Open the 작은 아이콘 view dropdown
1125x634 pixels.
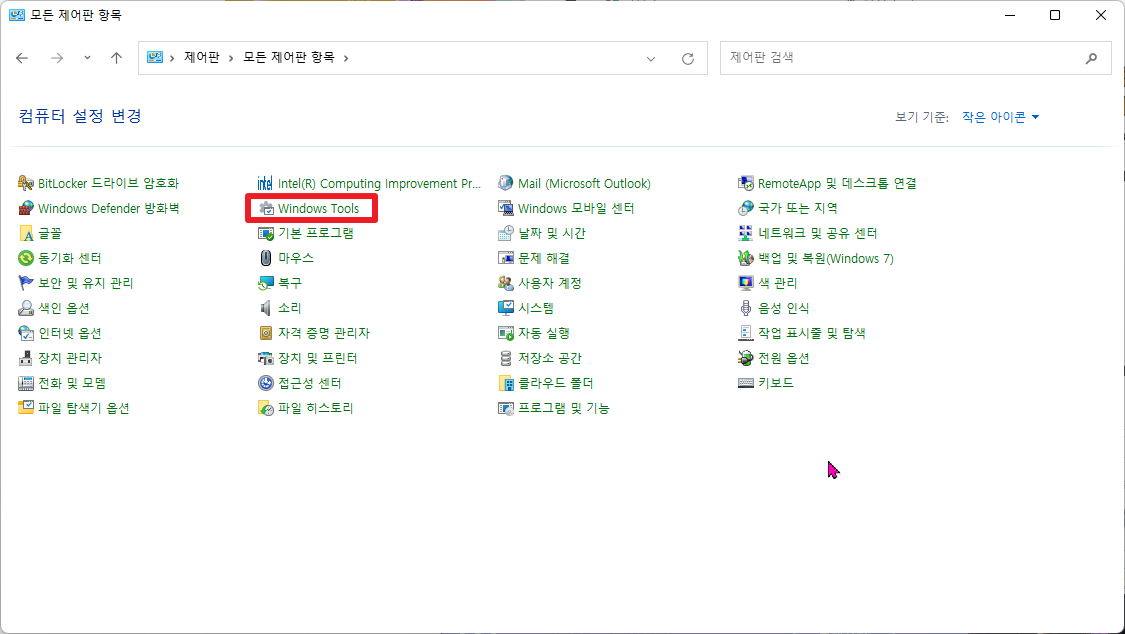(x=1001, y=117)
